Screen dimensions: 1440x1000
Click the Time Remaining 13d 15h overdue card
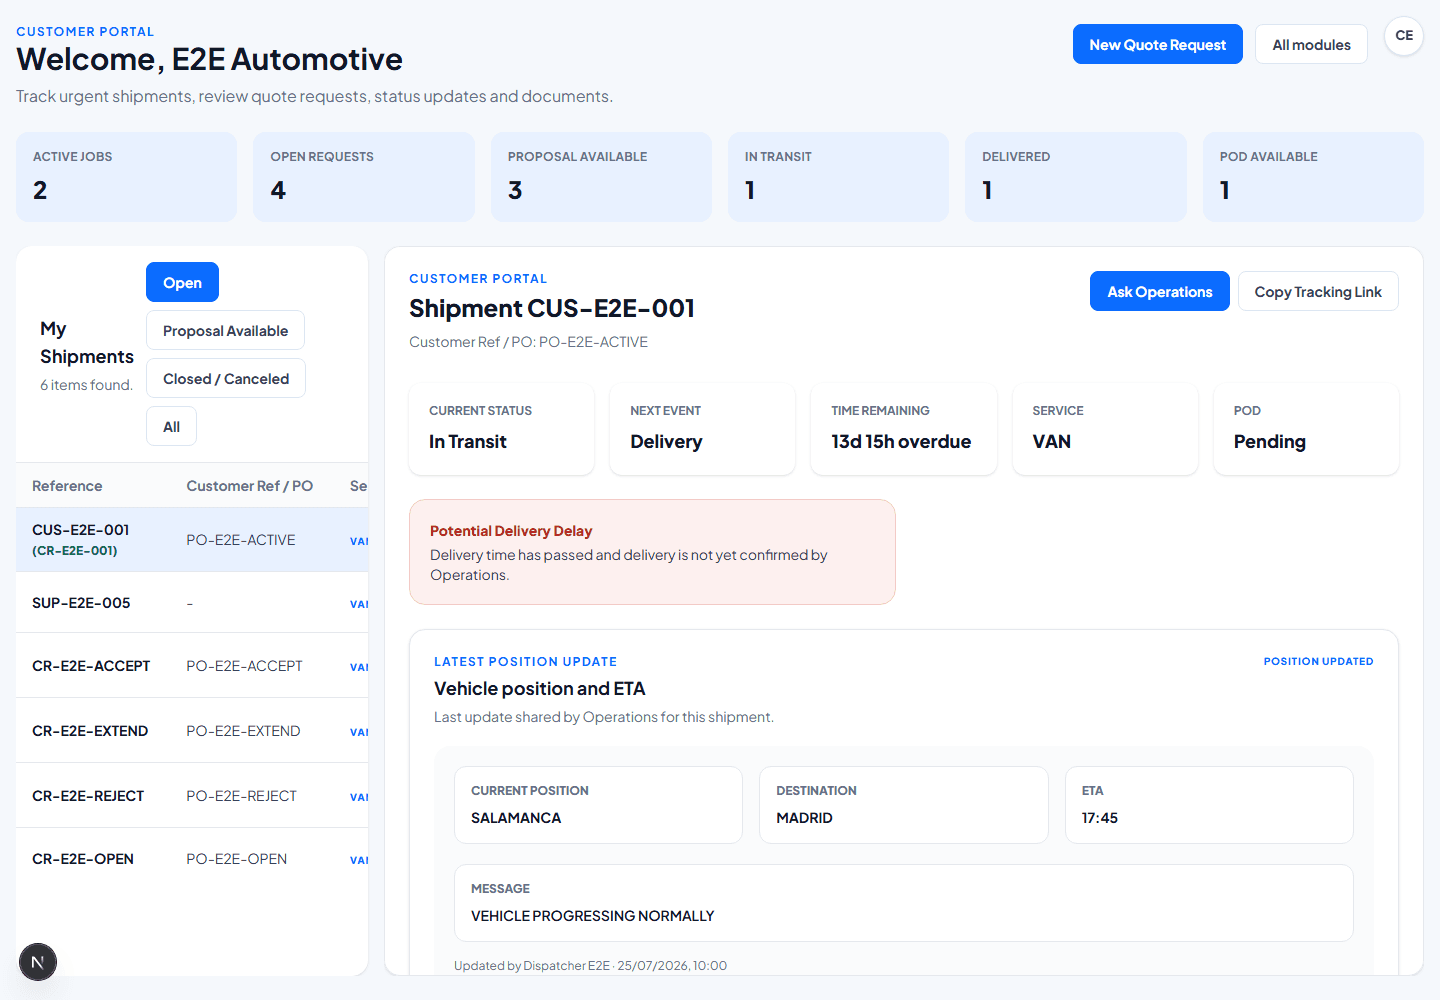tap(904, 429)
